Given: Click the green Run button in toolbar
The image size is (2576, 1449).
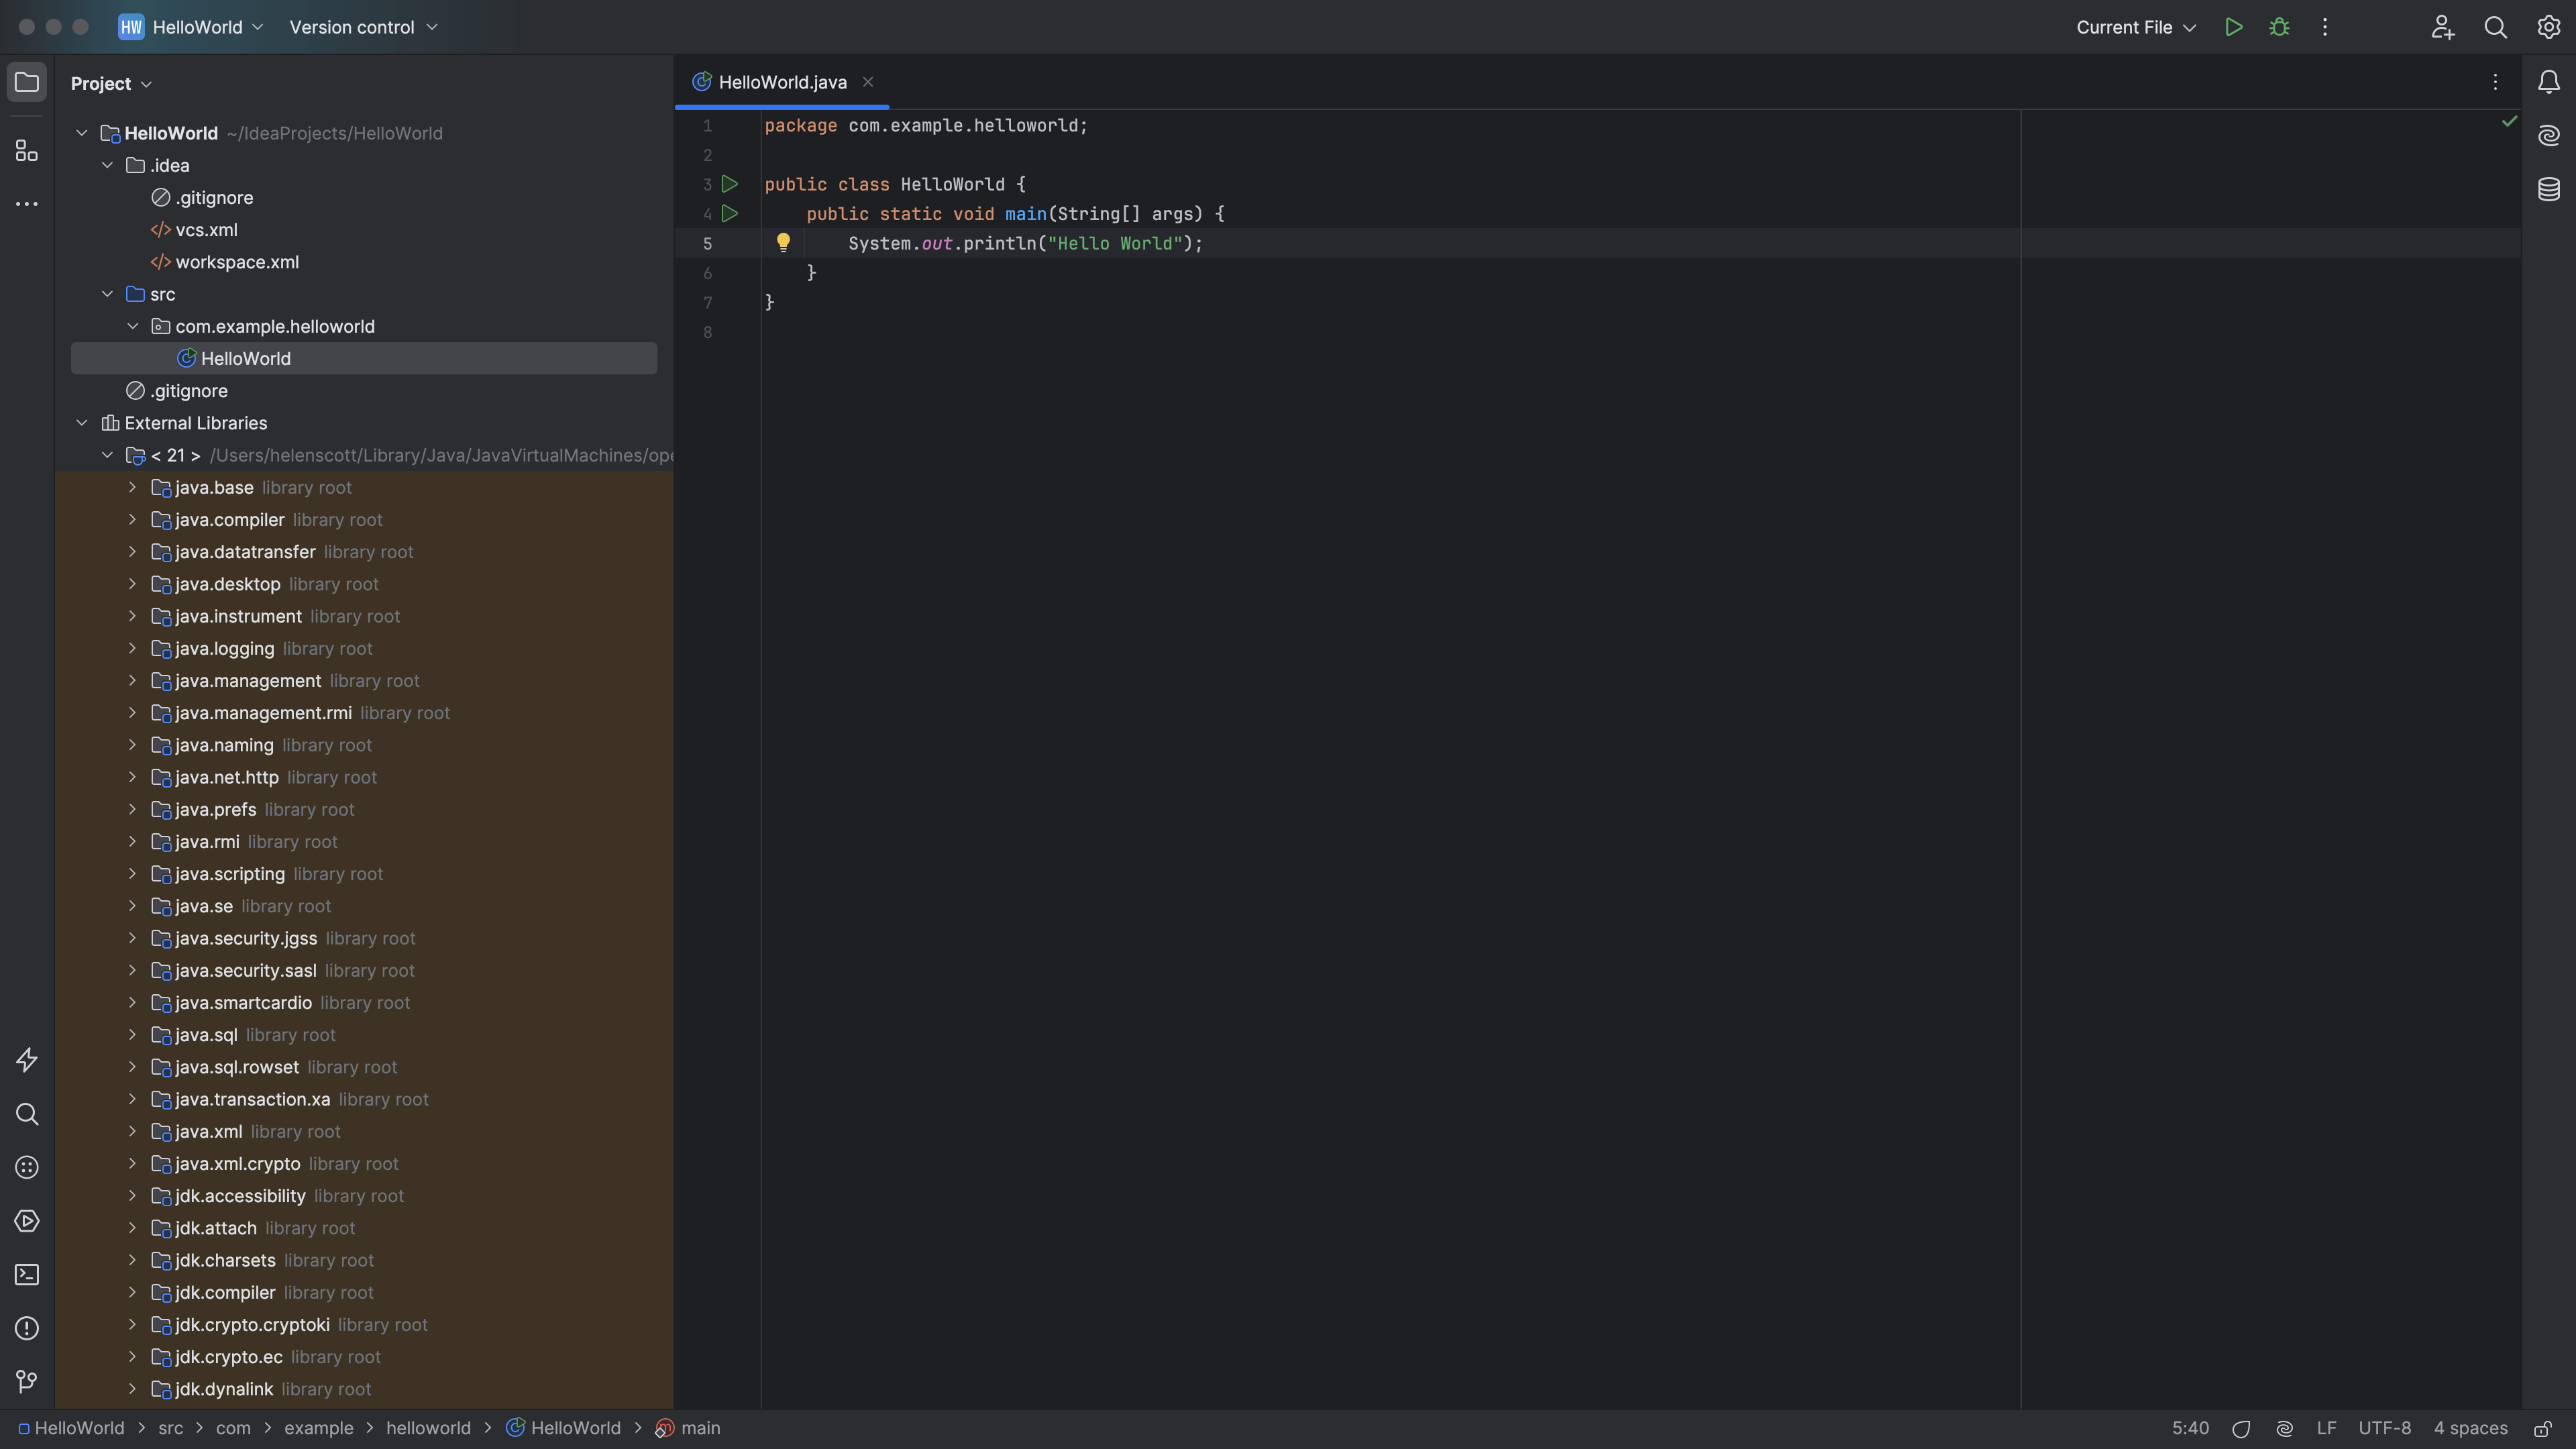Looking at the screenshot, I should tap(2233, 27).
